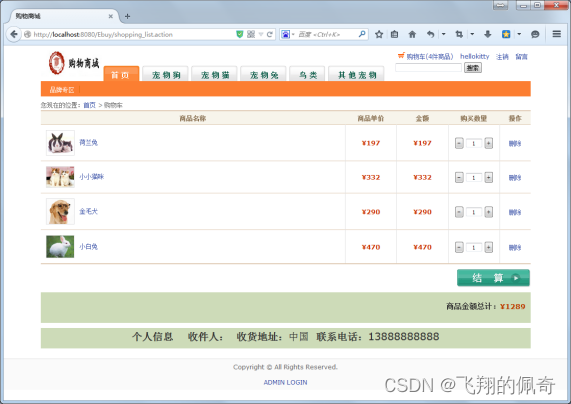Go to the browser home page icon
Screen dimensions: 571x404
412,34
